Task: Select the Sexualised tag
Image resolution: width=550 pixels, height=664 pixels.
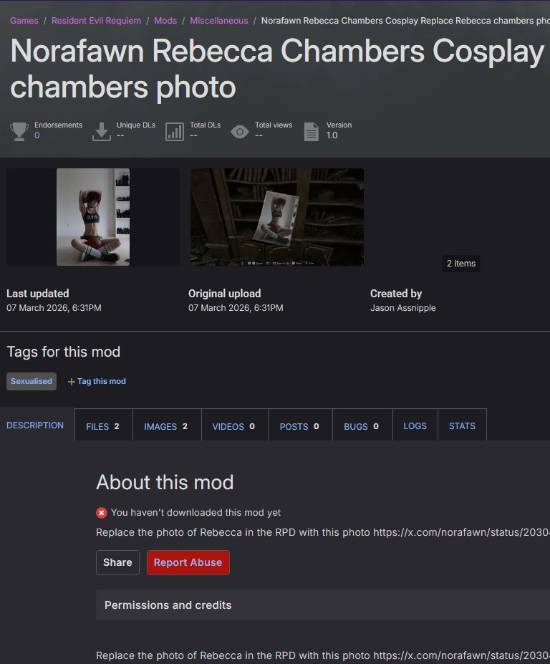Action: tap(31, 381)
